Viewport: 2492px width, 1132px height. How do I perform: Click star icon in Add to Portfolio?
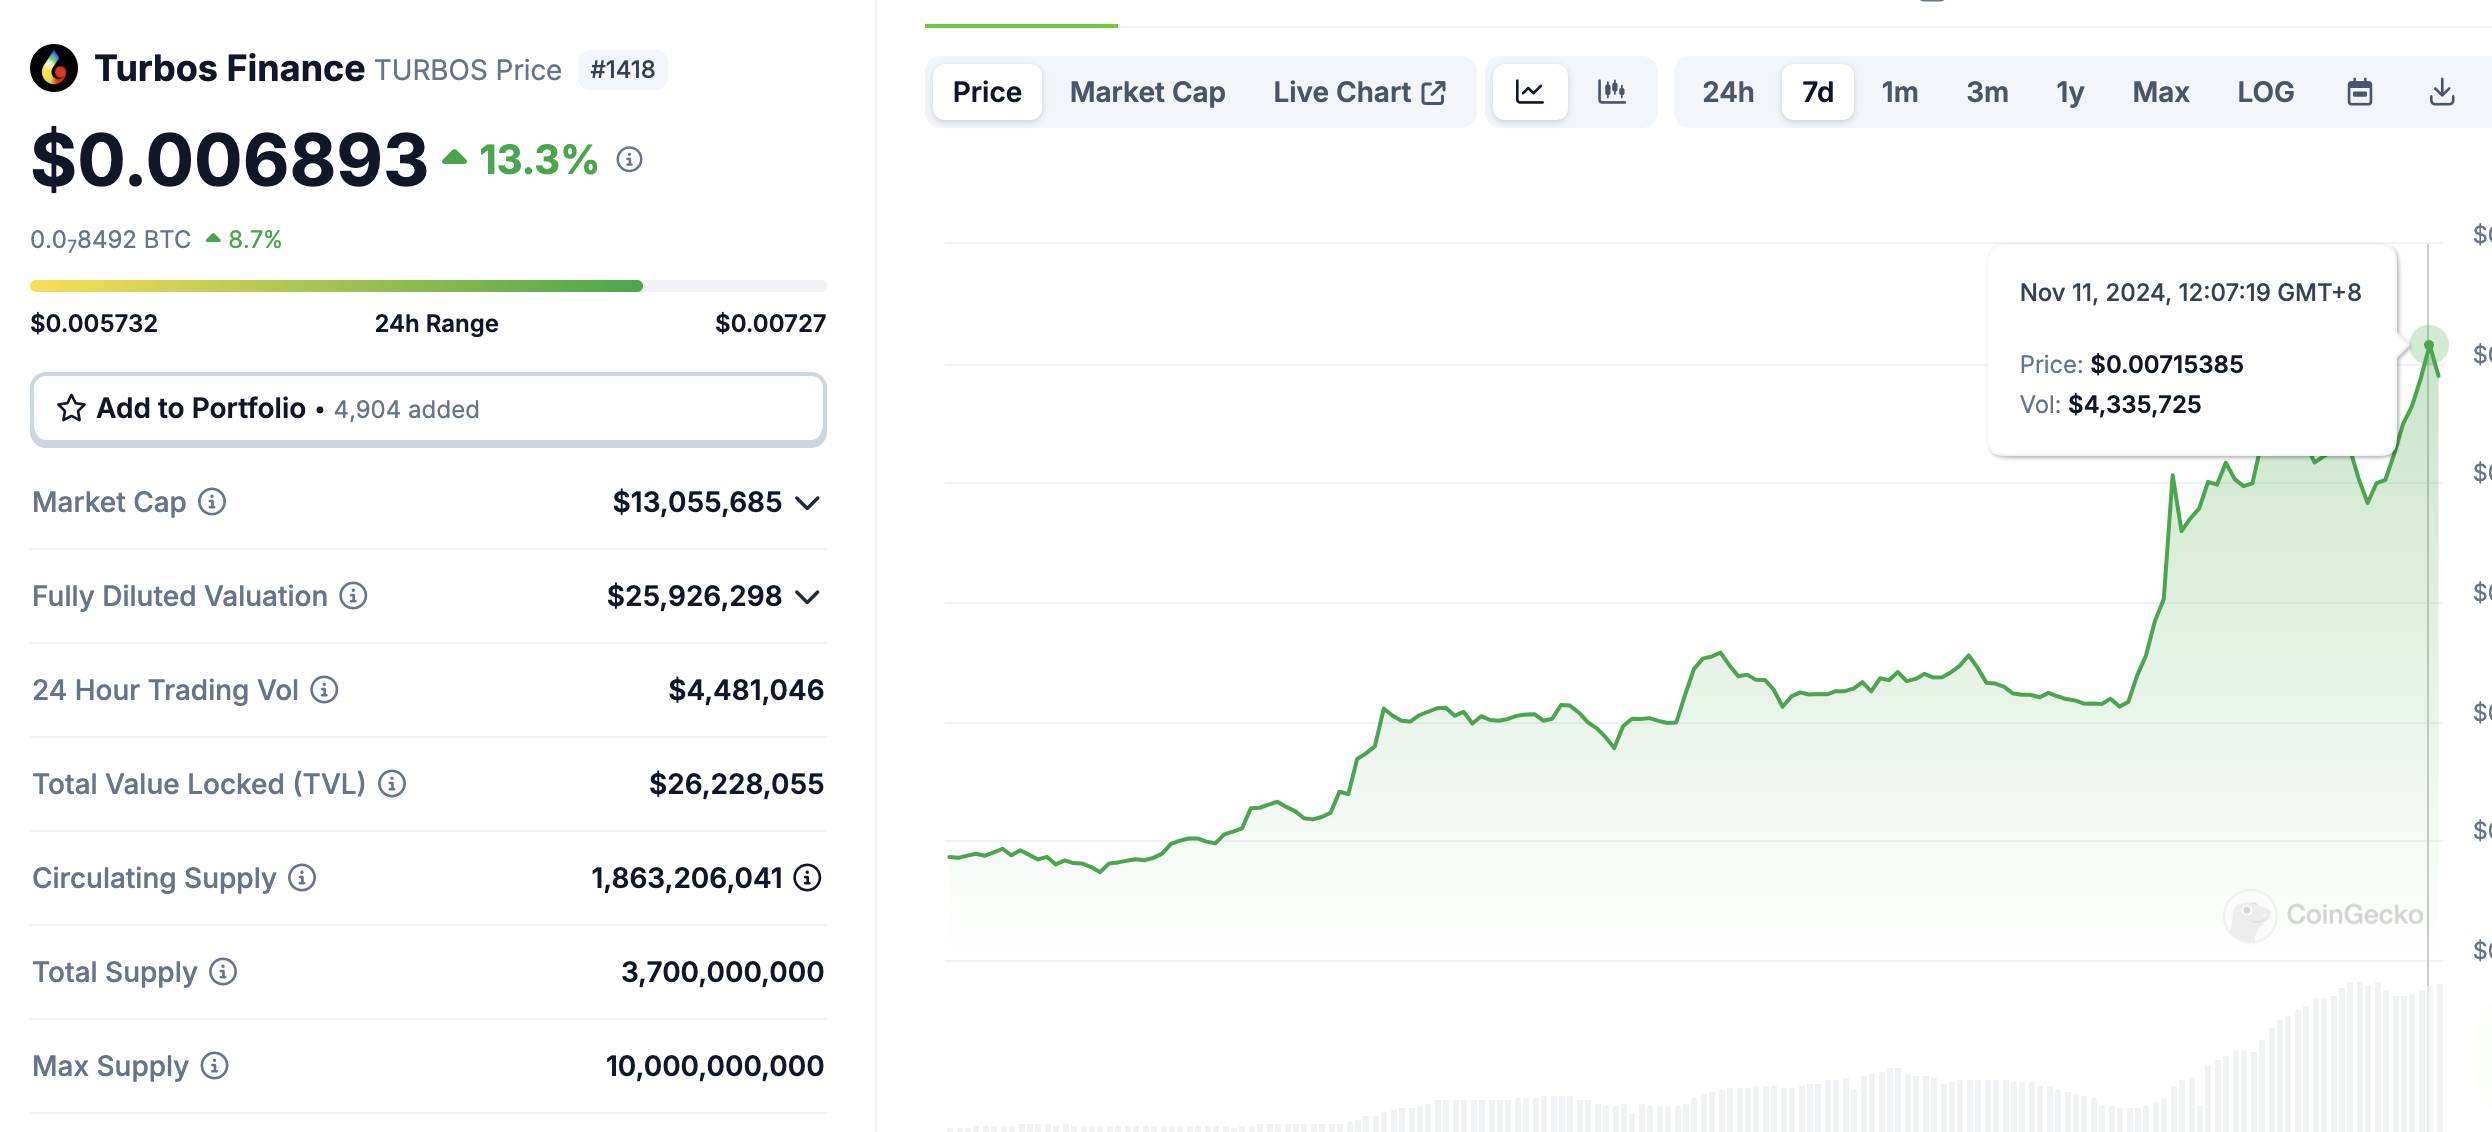71,408
